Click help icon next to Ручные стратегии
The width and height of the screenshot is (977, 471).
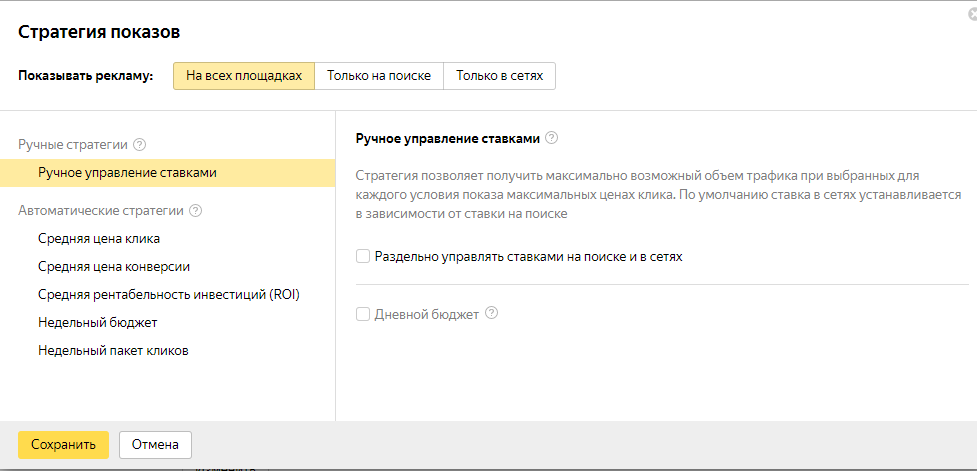coord(140,144)
